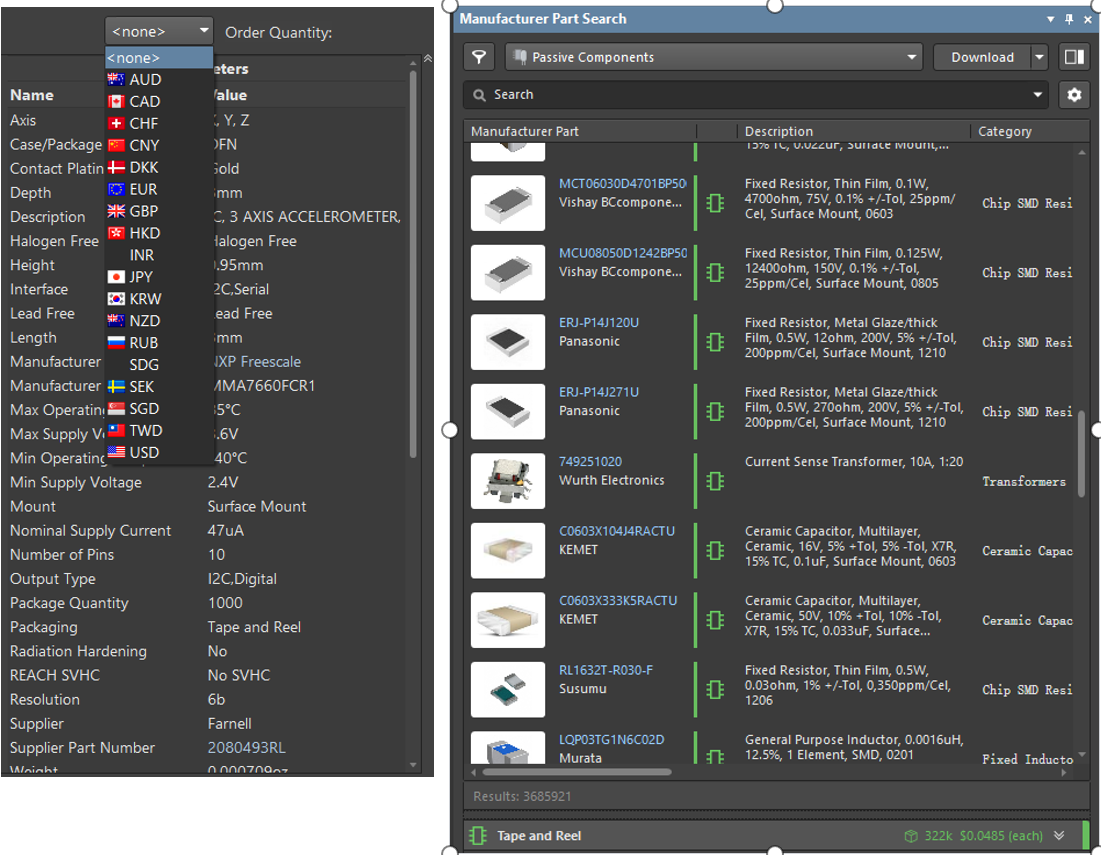Open part link C0603X333K5RACTU

(x=618, y=600)
